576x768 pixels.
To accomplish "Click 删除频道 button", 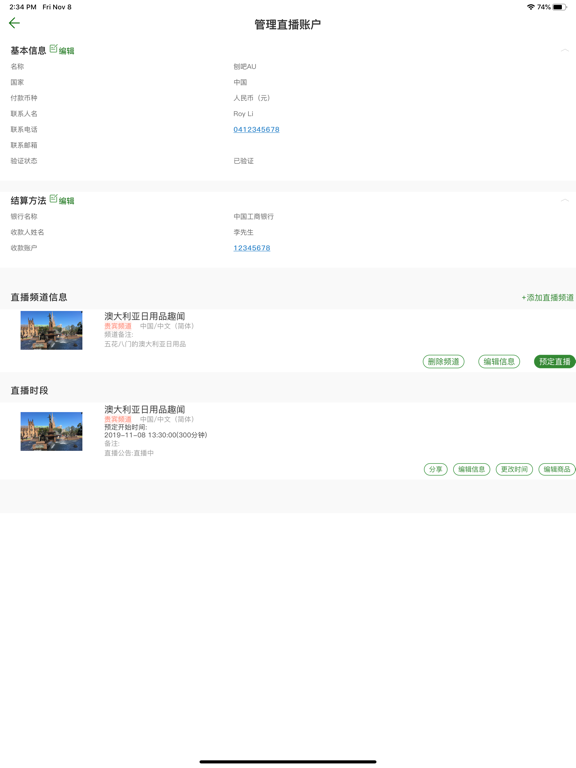I will click(443, 361).
